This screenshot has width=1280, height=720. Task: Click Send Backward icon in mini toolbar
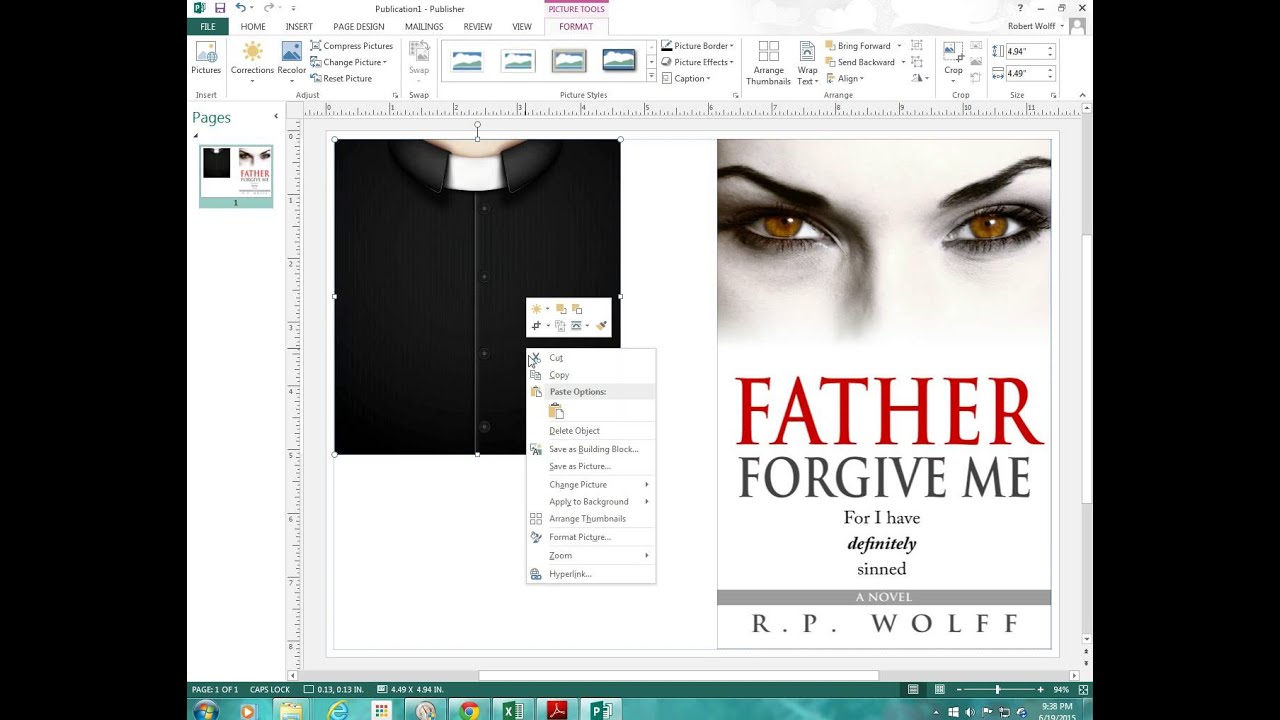click(577, 309)
